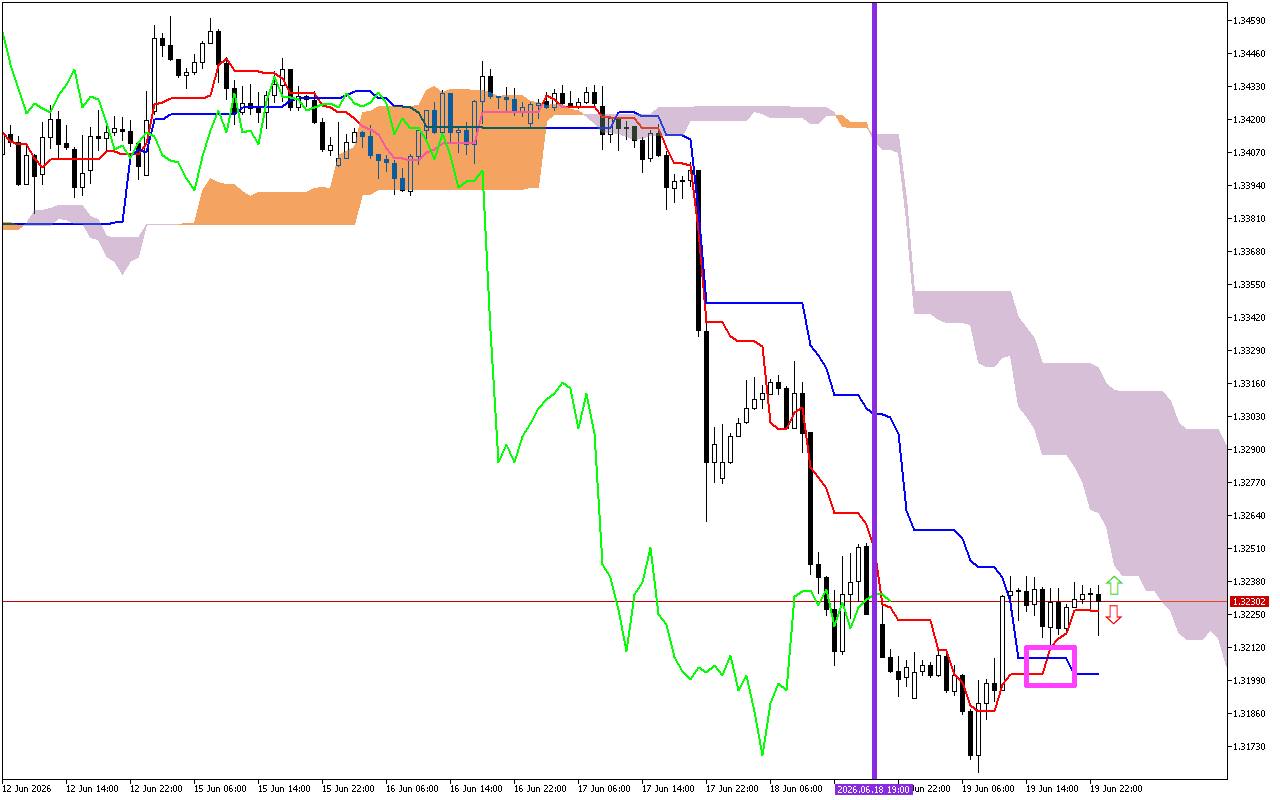Screen dimensions: 1280x800
Task: Click price axis label 1.32510
Action: click(x=1250, y=548)
